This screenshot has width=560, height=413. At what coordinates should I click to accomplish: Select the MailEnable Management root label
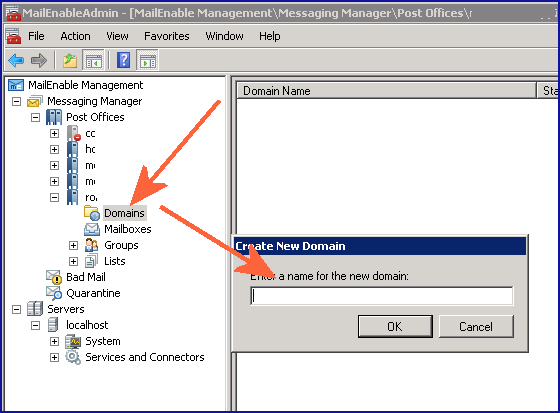[x=86, y=85]
